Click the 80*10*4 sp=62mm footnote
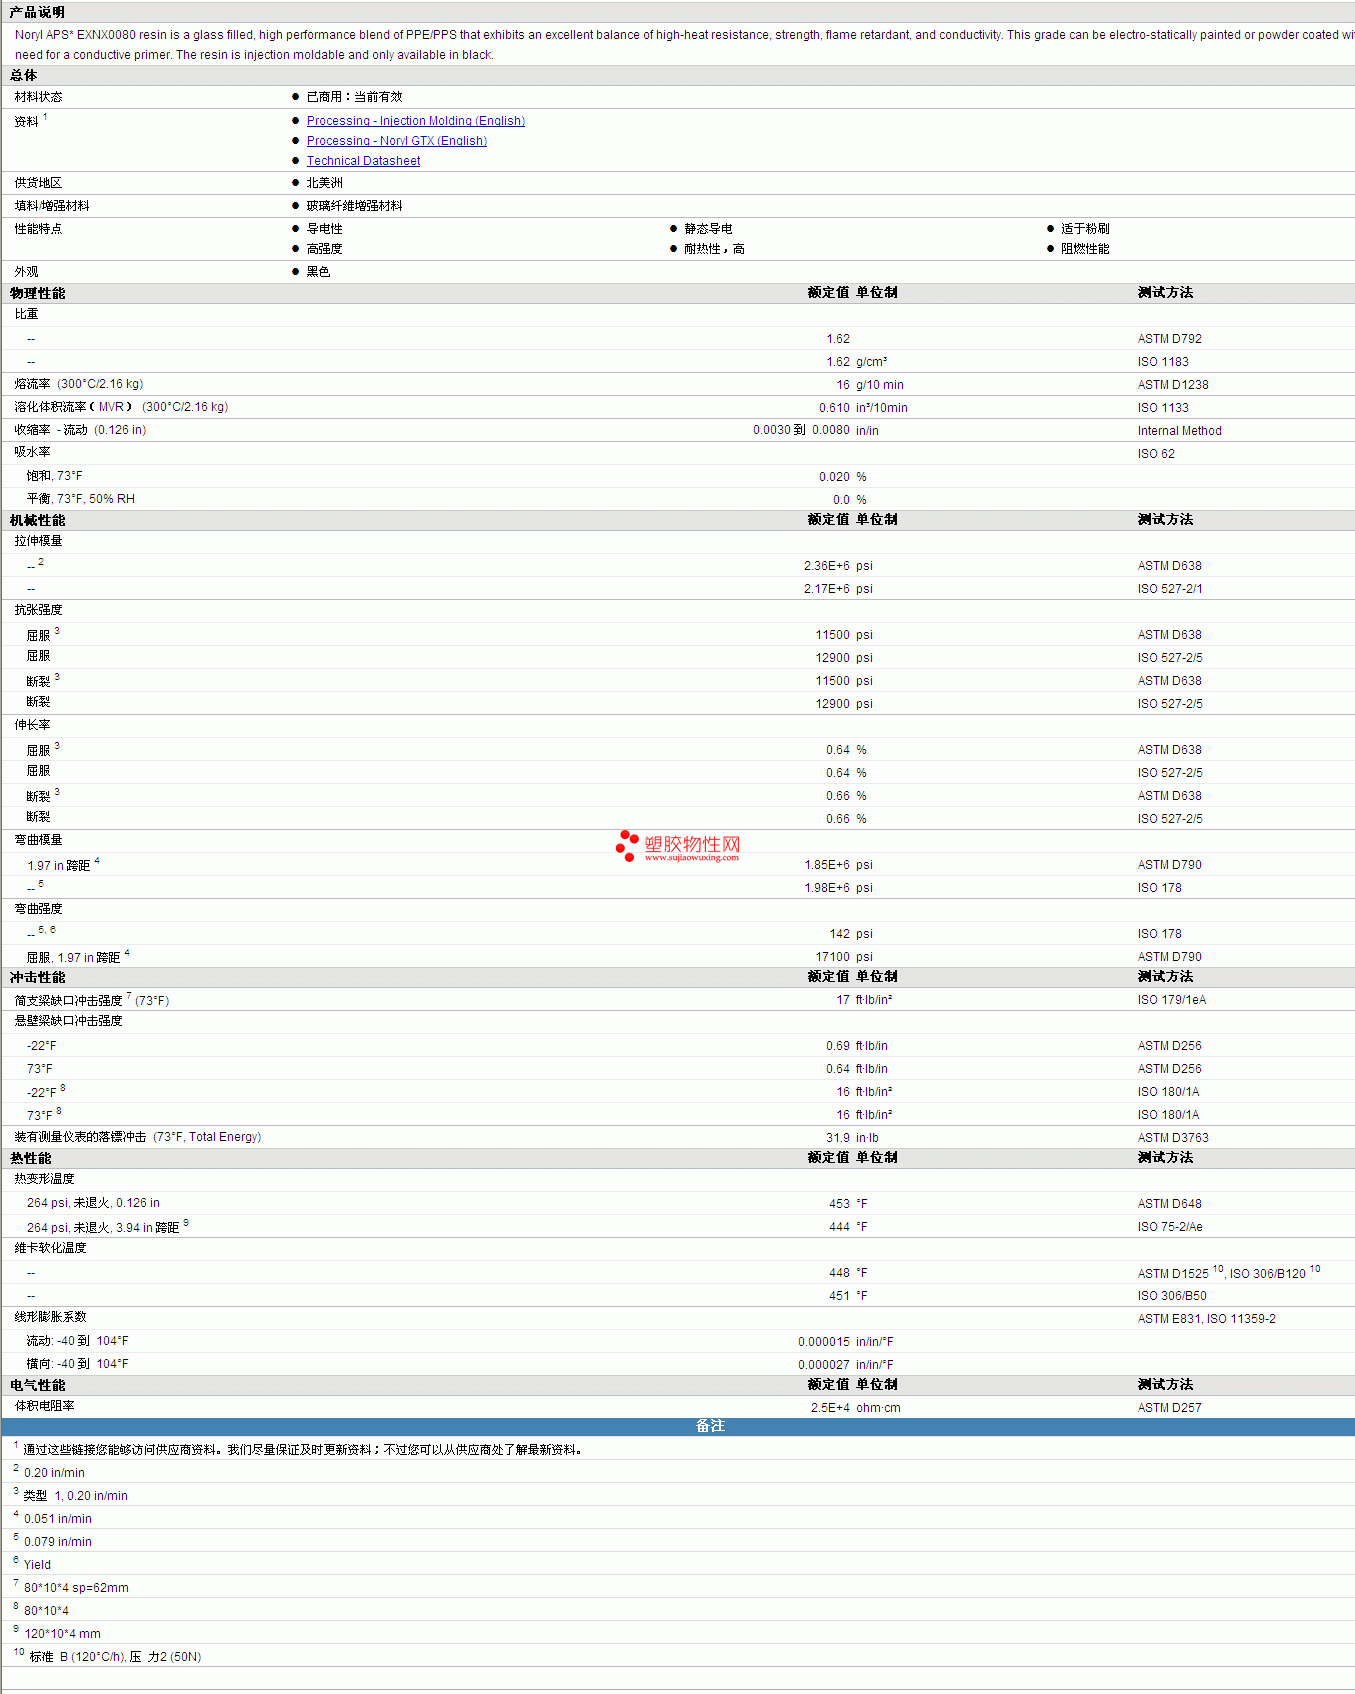Image resolution: width=1355 pixels, height=1694 pixels. click(76, 1588)
